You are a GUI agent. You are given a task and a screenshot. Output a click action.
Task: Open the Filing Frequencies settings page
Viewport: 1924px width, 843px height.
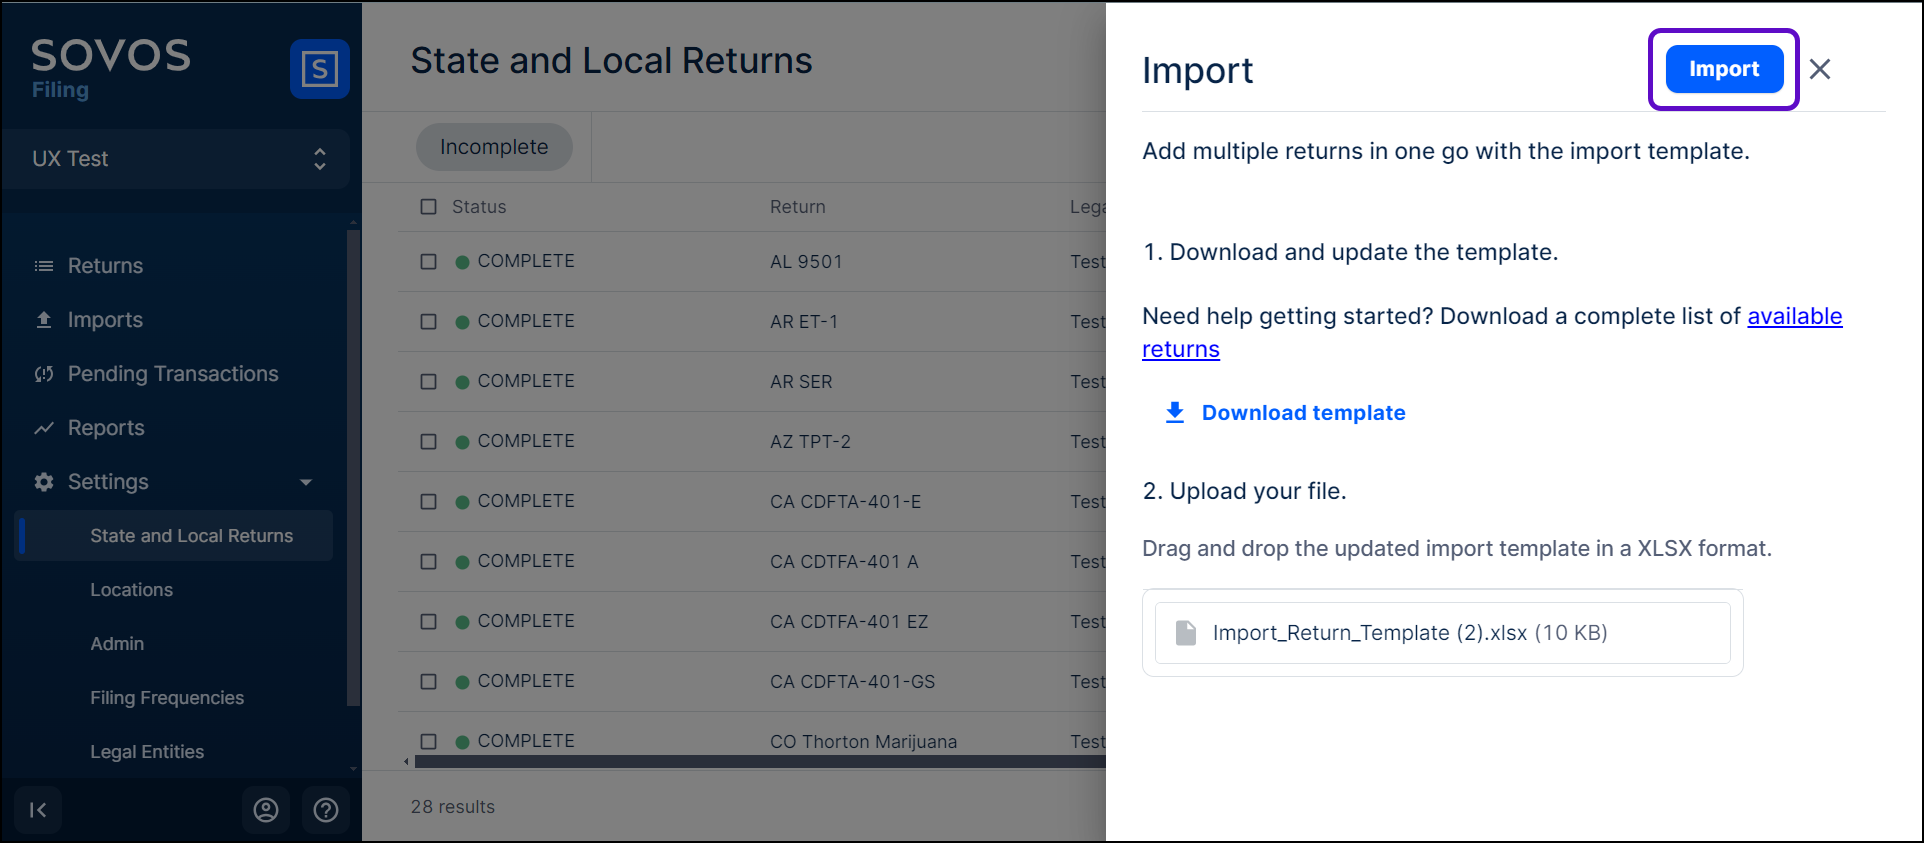pos(167,698)
